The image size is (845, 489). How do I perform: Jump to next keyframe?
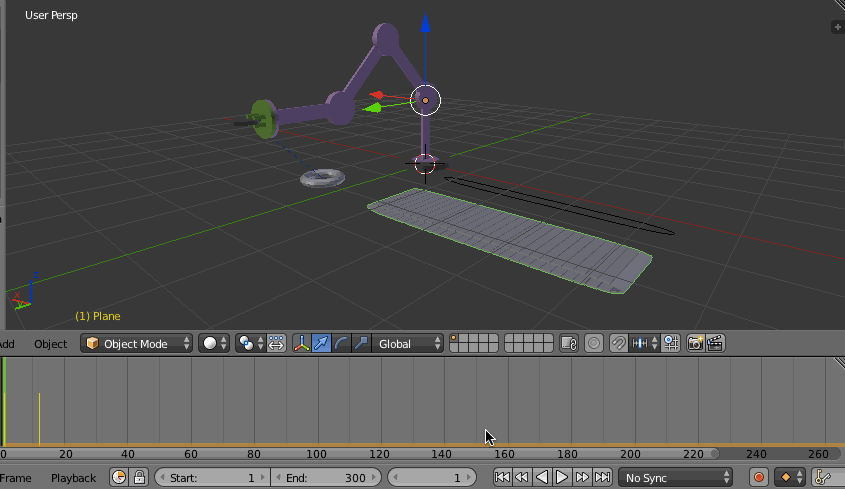tap(582, 477)
